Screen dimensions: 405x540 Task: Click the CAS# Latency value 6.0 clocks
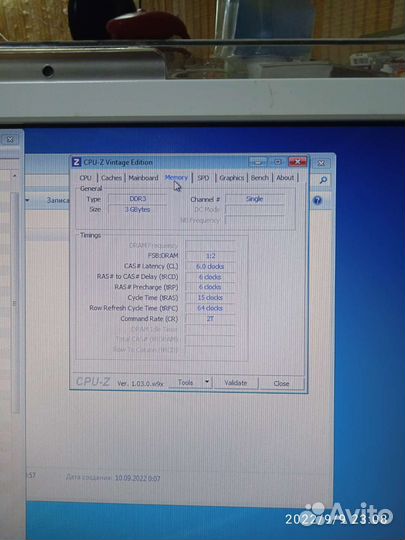(x=210, y=266)
